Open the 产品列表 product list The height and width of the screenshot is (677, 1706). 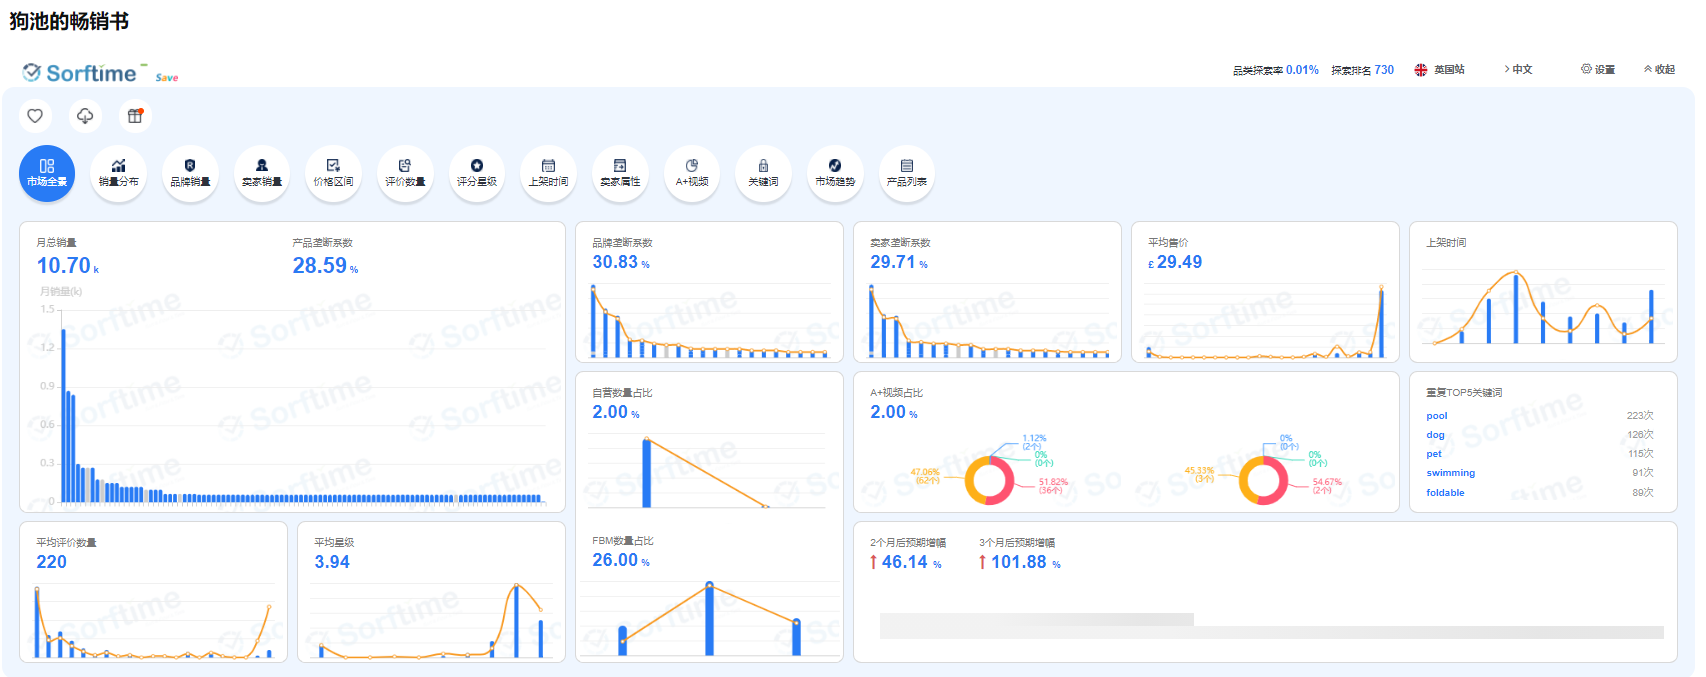[x=906, y=173]
